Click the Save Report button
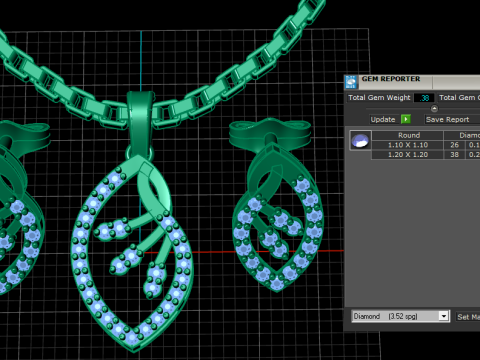 coord(452,119)
